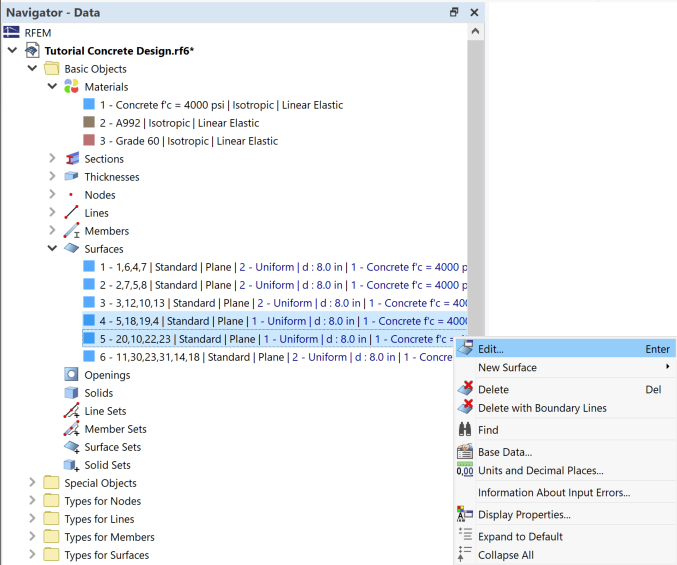Viewport: 677px width, 565px height.
Task: Collapse the Surfaces node
Action: [52, 248]
